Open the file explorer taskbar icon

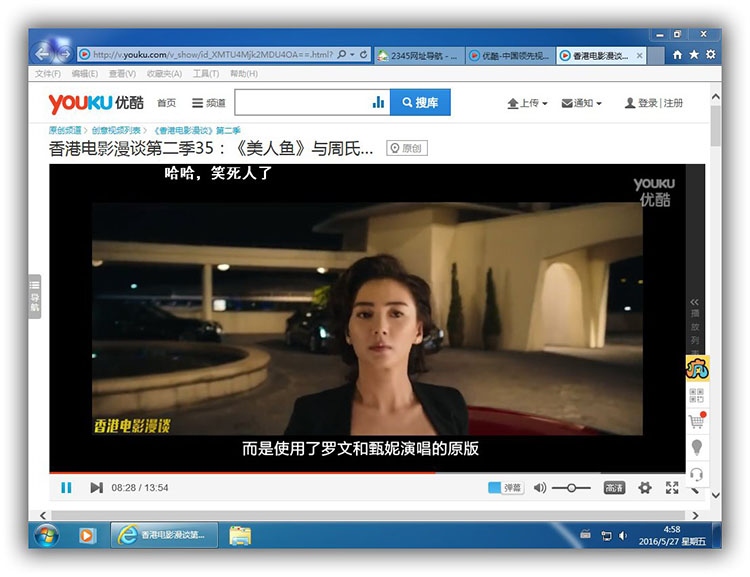click(240, 535)
